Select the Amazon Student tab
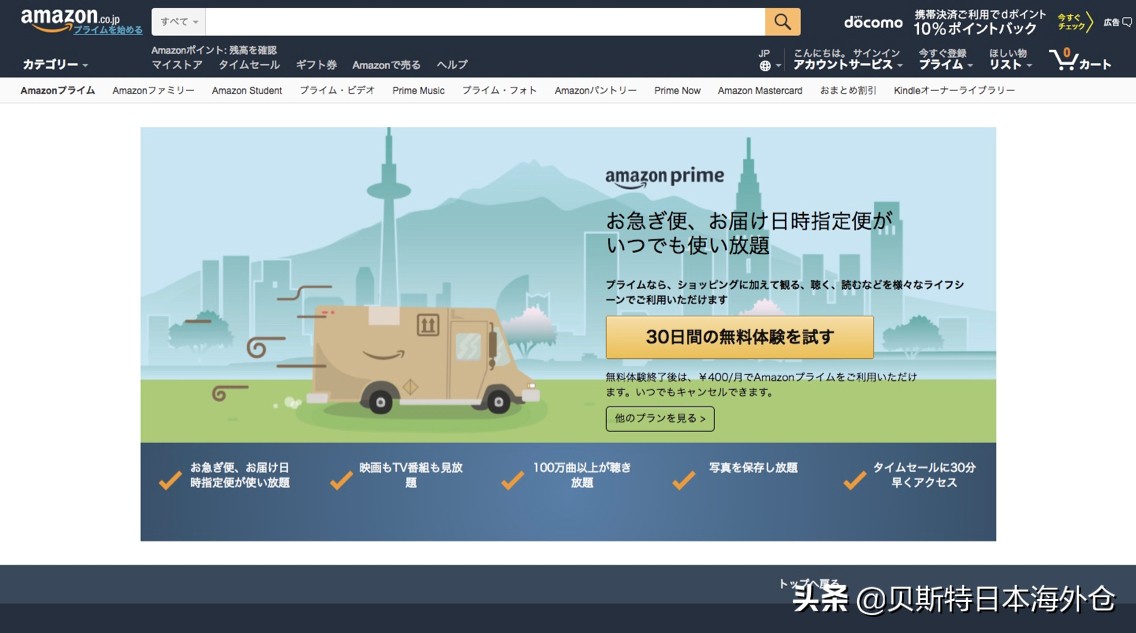This screenshot has width=1136, height=633. pos(247,91)
